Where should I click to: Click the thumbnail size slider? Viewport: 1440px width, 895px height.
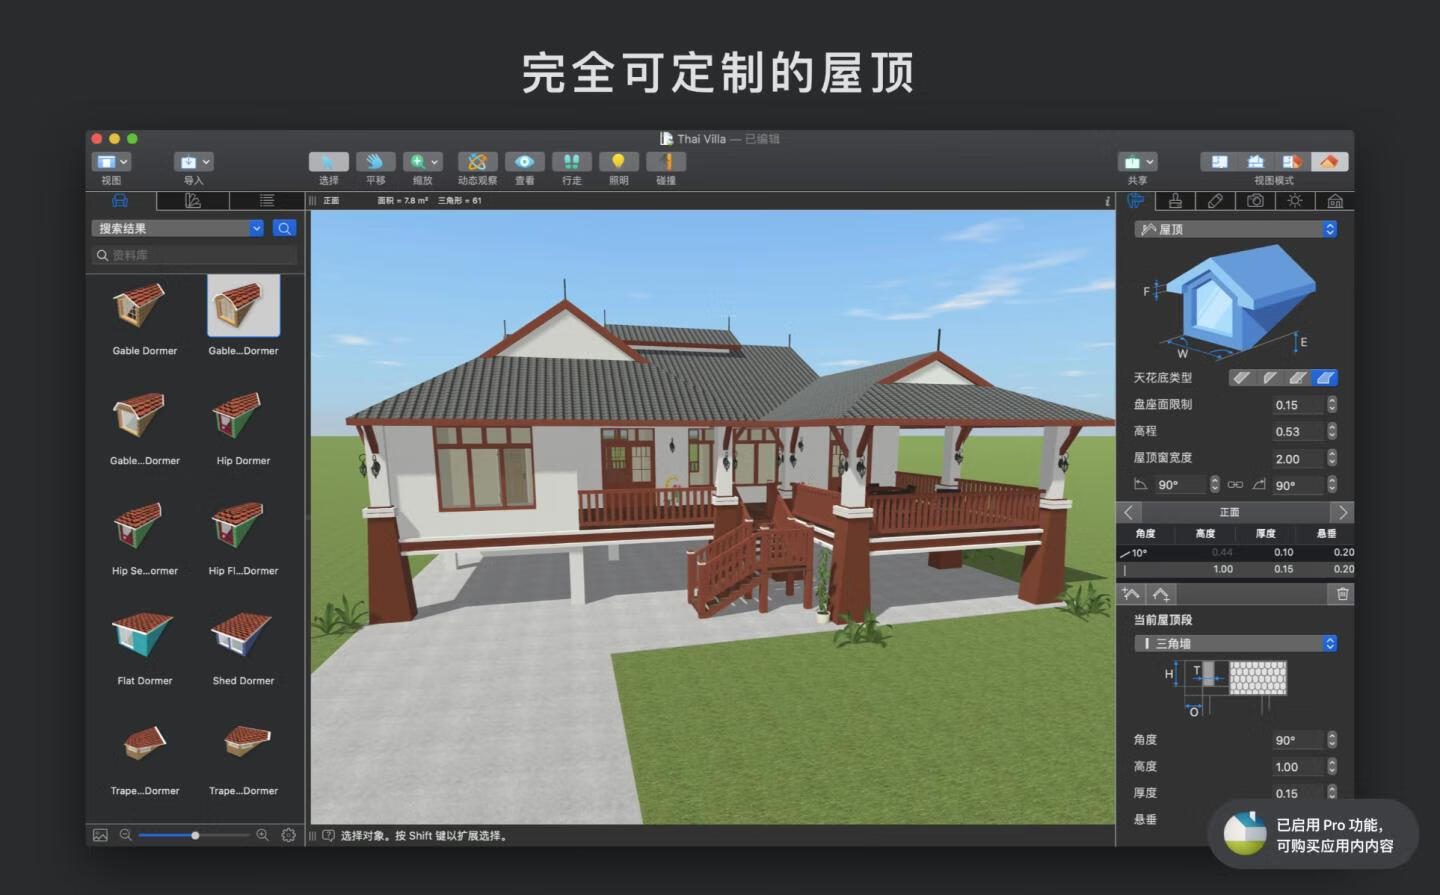click(194, 835)
